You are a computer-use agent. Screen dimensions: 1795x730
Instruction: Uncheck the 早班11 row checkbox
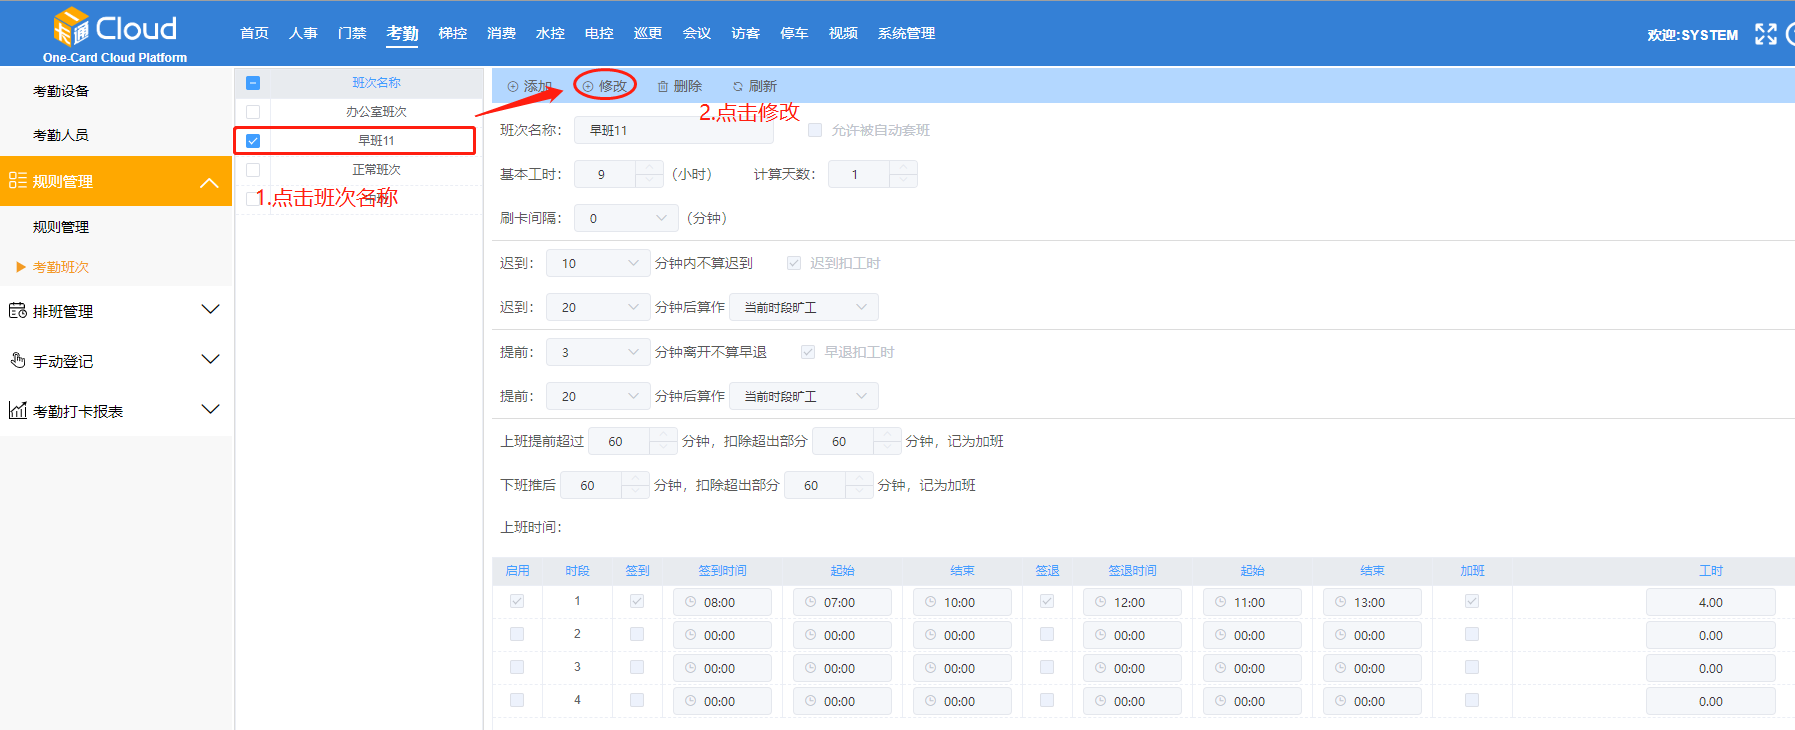pyautogui.click(x=253, y=141)
